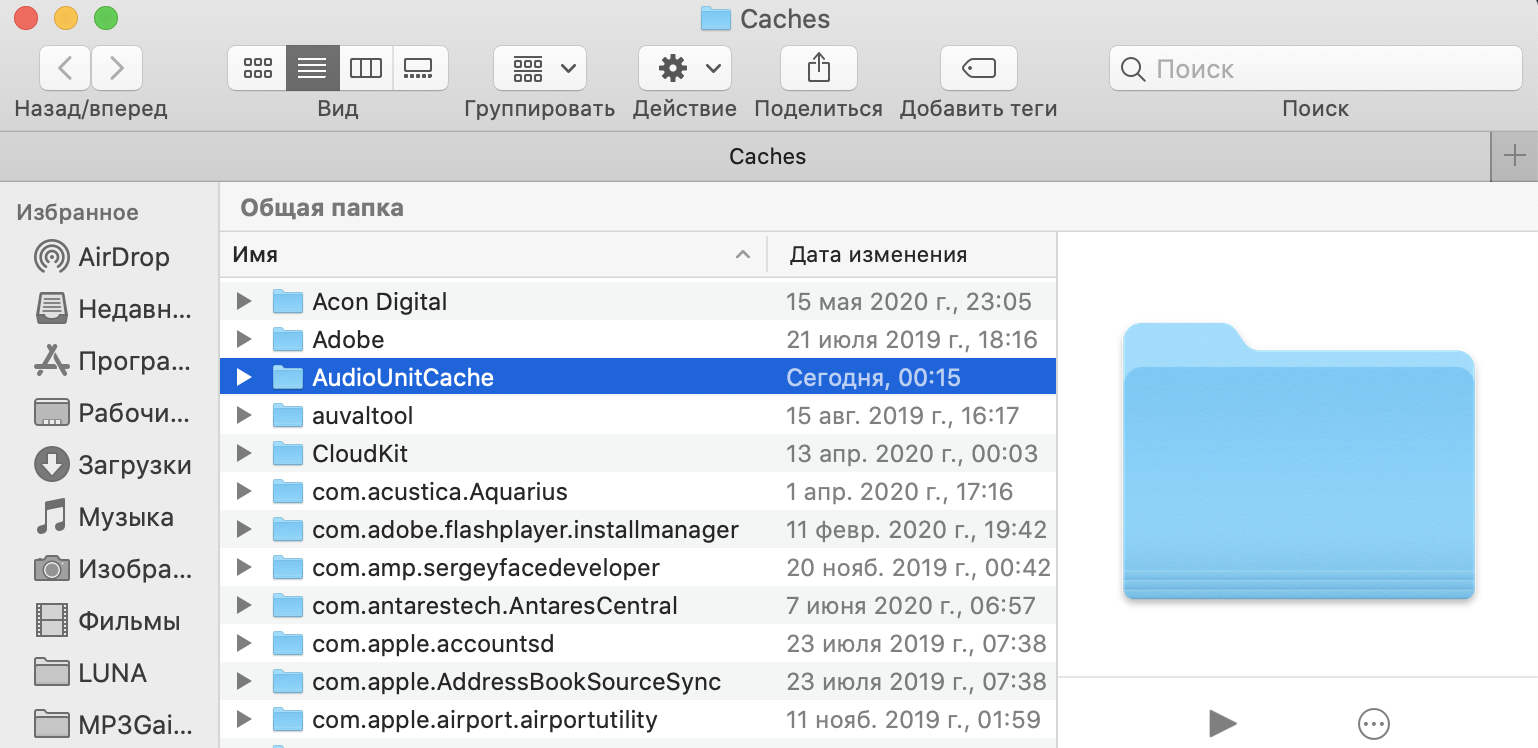
Task: Switch to icon view mode
Action: (x=257, y=68)
